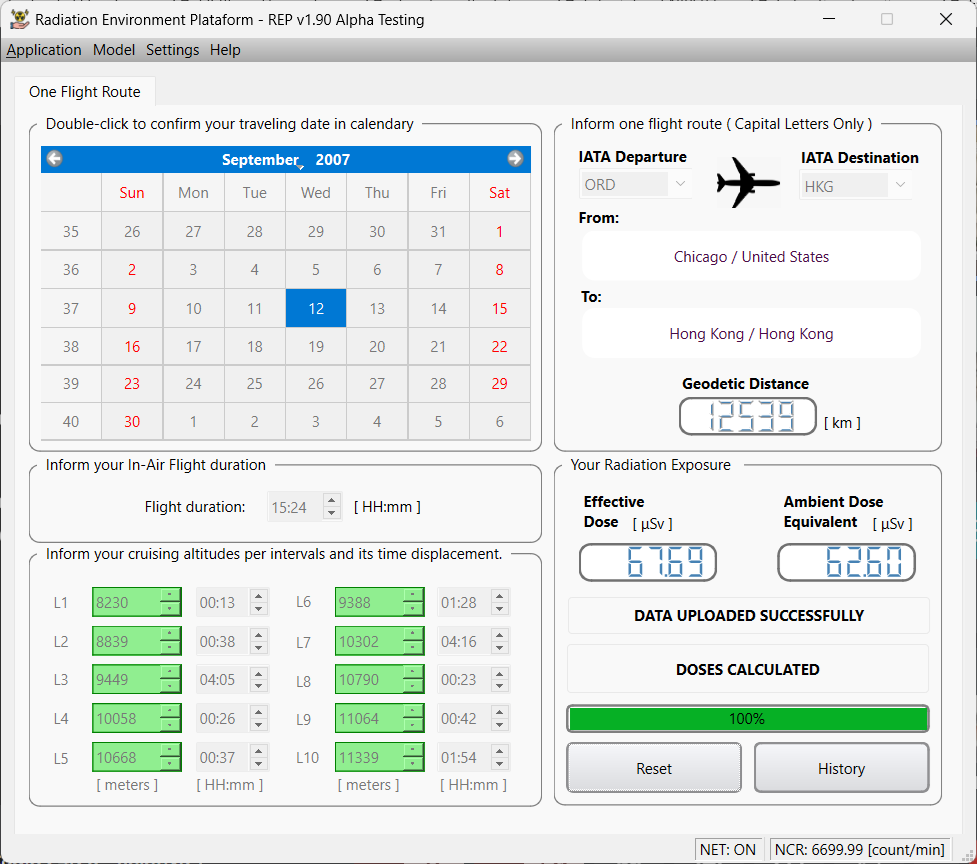
Task: Decrease L10 time displacement with down arrow
Action: pyautogui.click(x=501, y=764)
